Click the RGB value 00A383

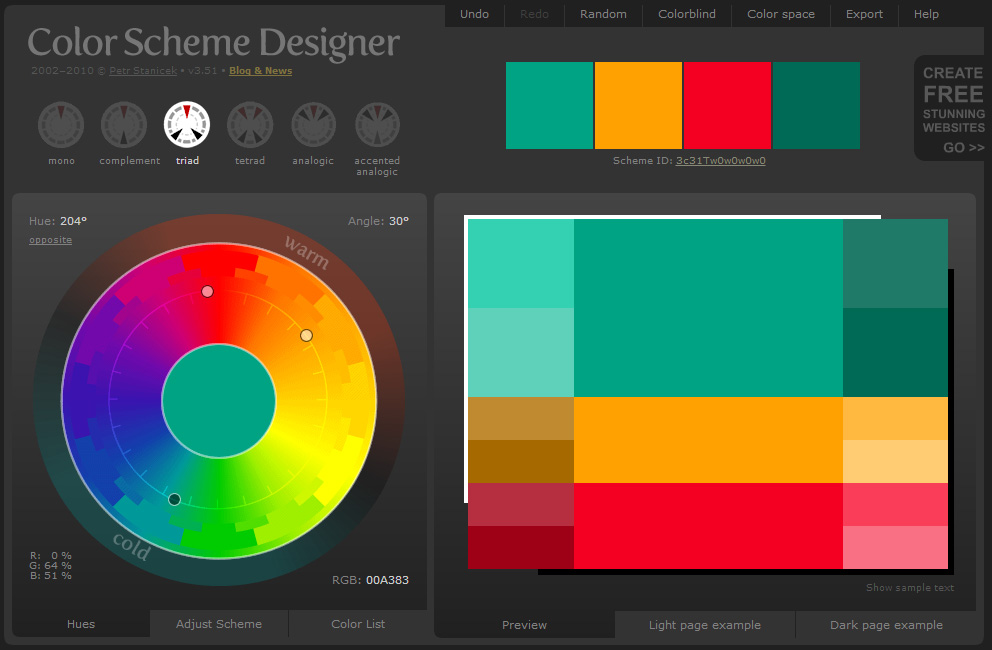click(387, 580)
